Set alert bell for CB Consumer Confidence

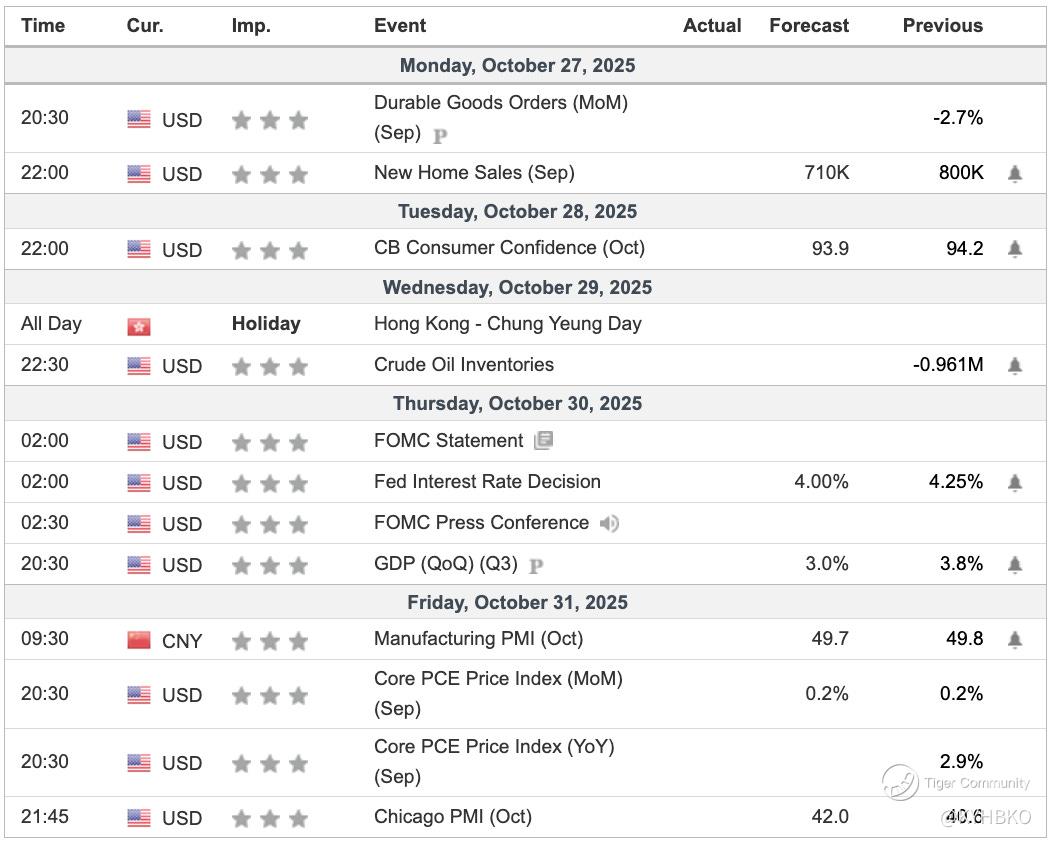1015,249
